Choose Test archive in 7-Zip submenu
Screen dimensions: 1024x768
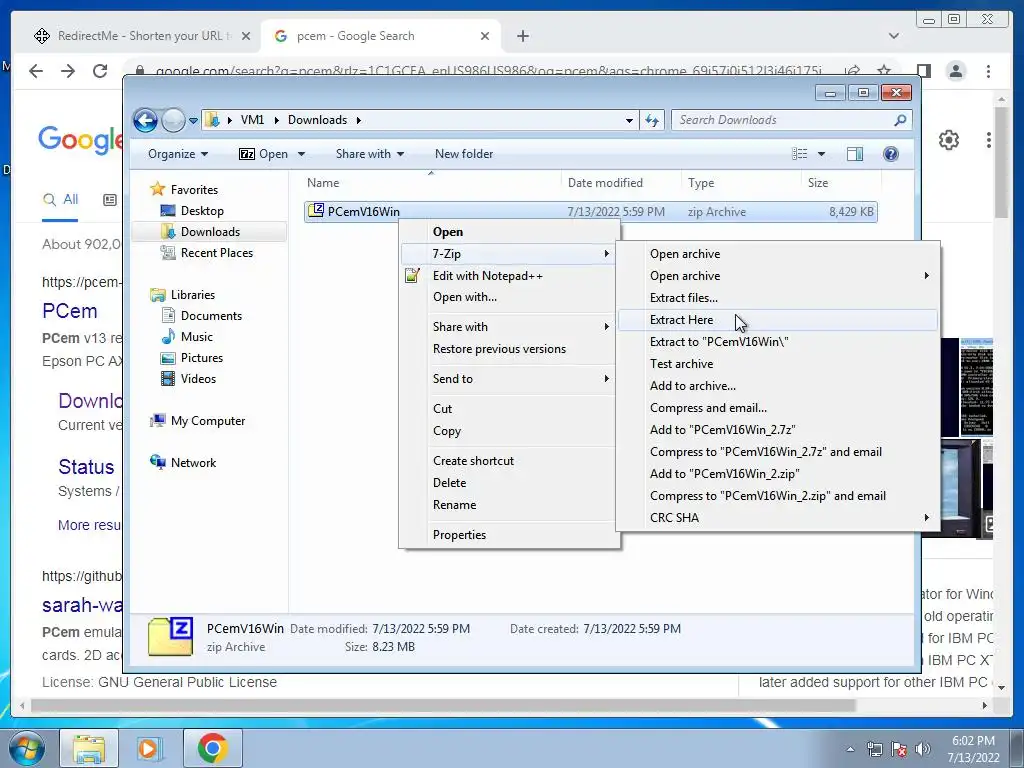(x=778, y=364)
